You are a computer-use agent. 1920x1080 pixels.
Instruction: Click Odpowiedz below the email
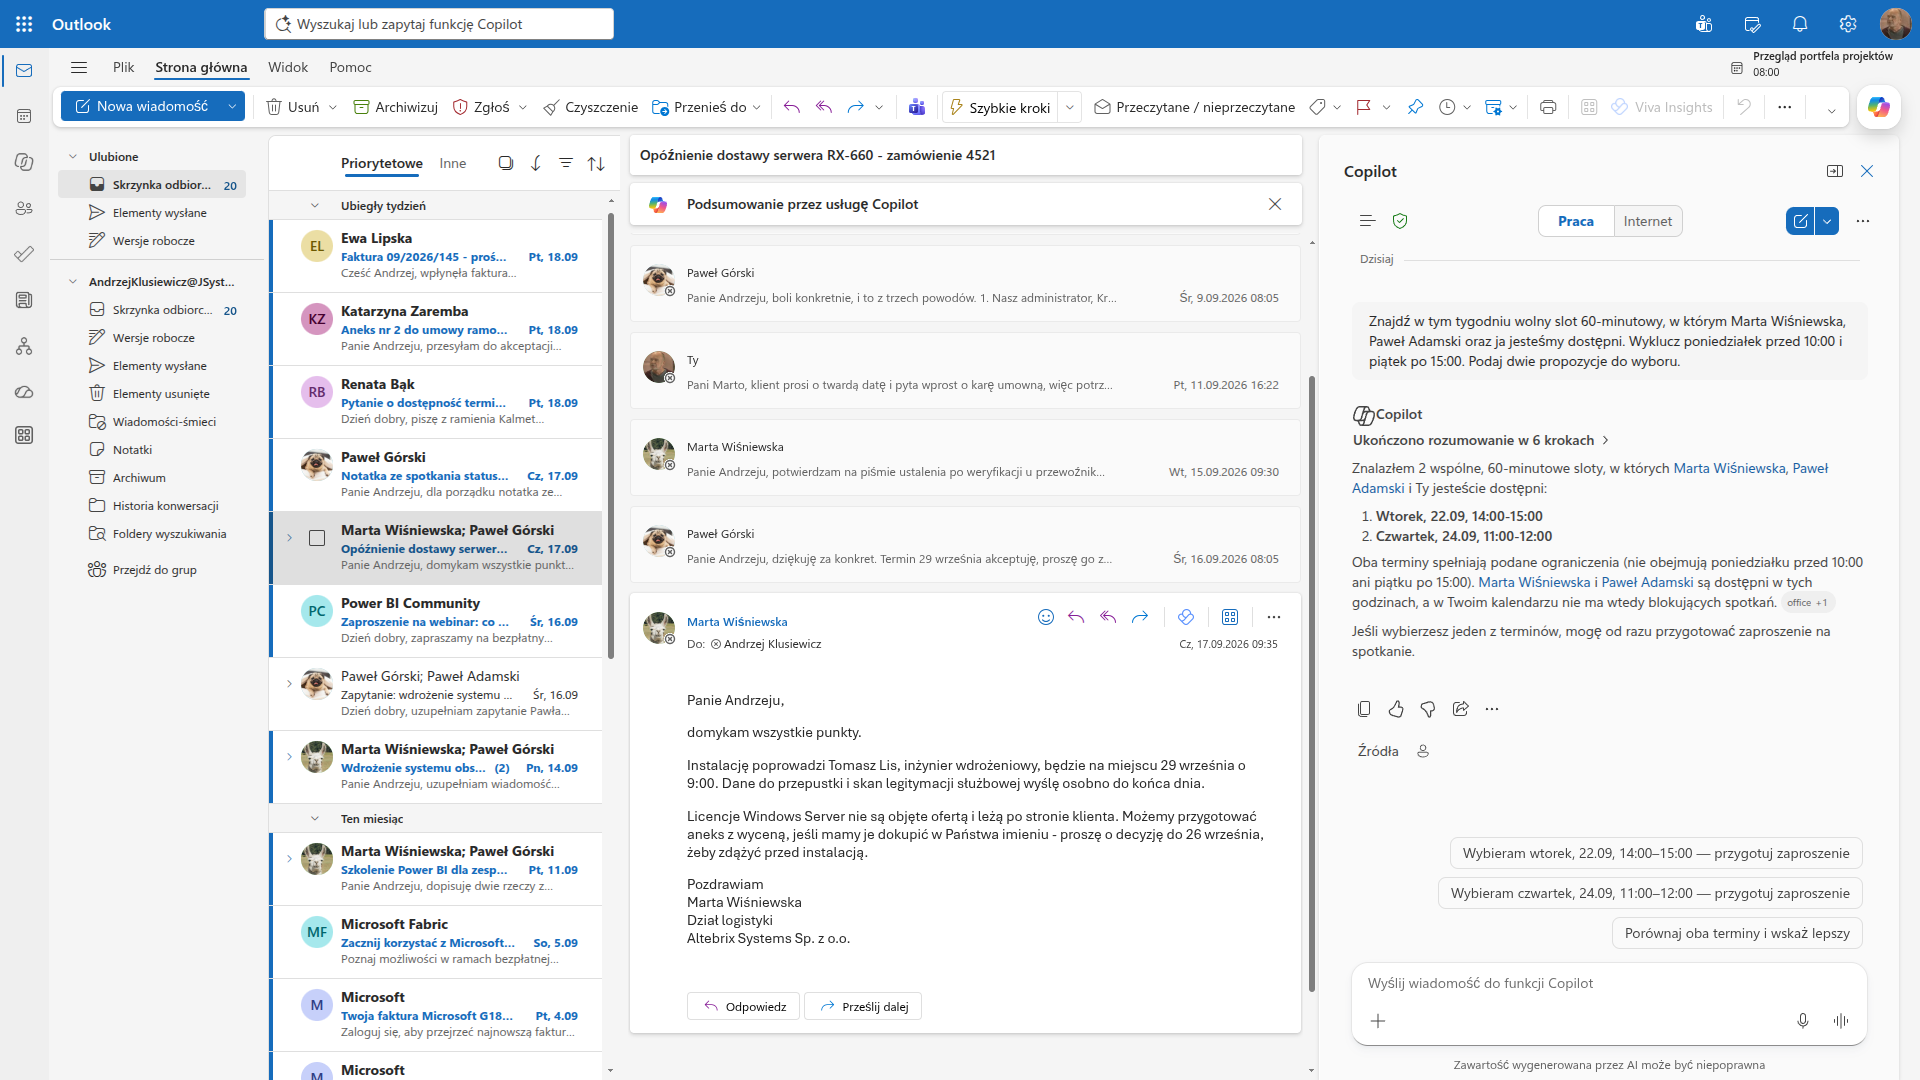743,1006
